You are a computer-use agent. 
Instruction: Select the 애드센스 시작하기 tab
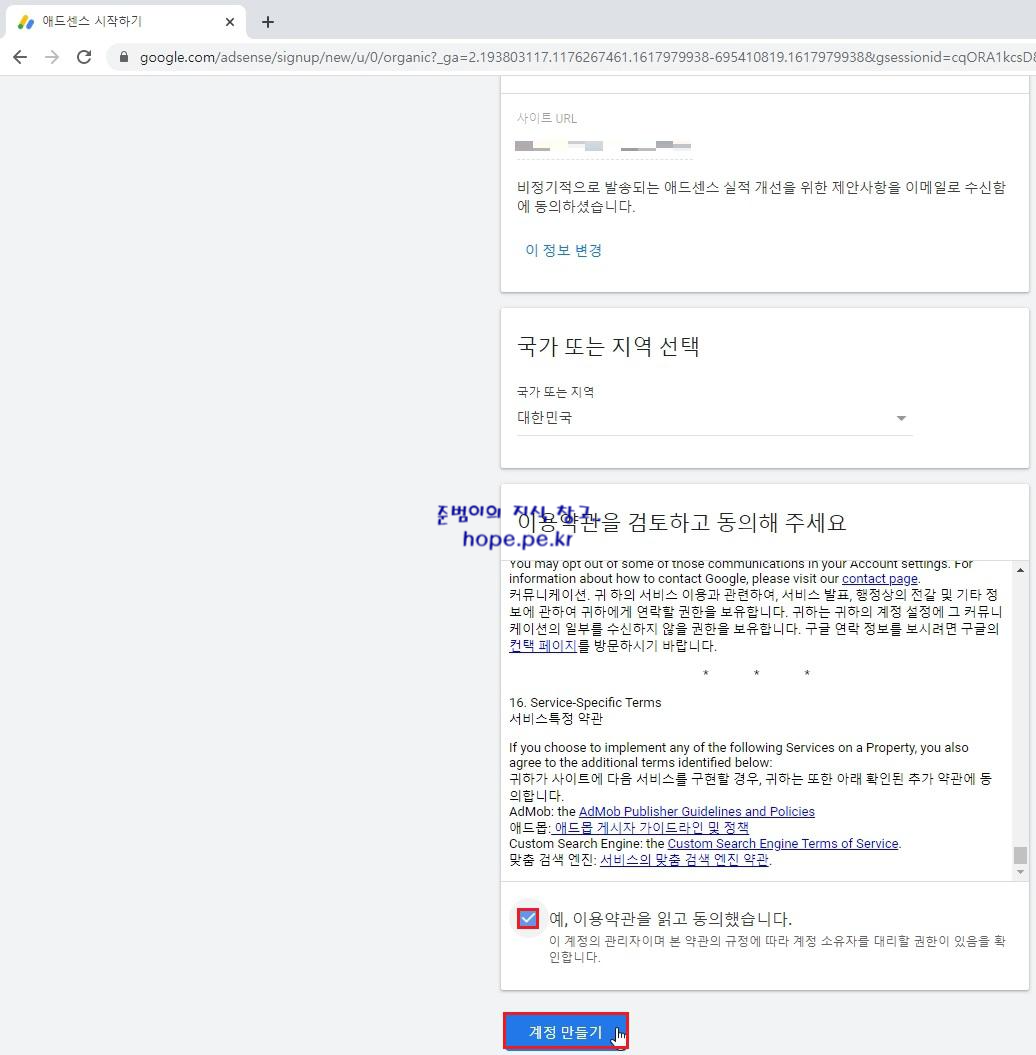pos(125,22)
